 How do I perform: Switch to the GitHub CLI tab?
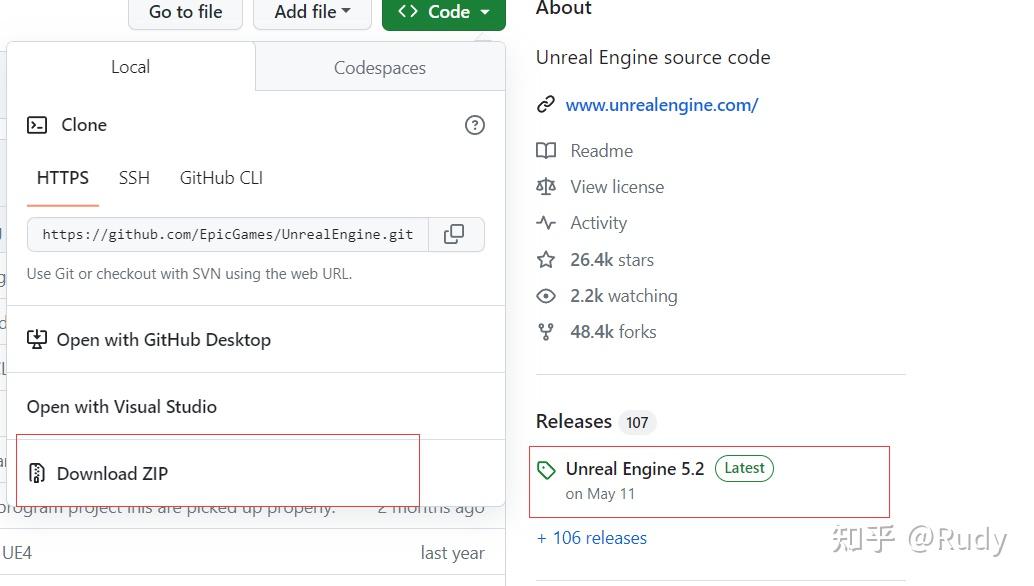pos(220,177)
